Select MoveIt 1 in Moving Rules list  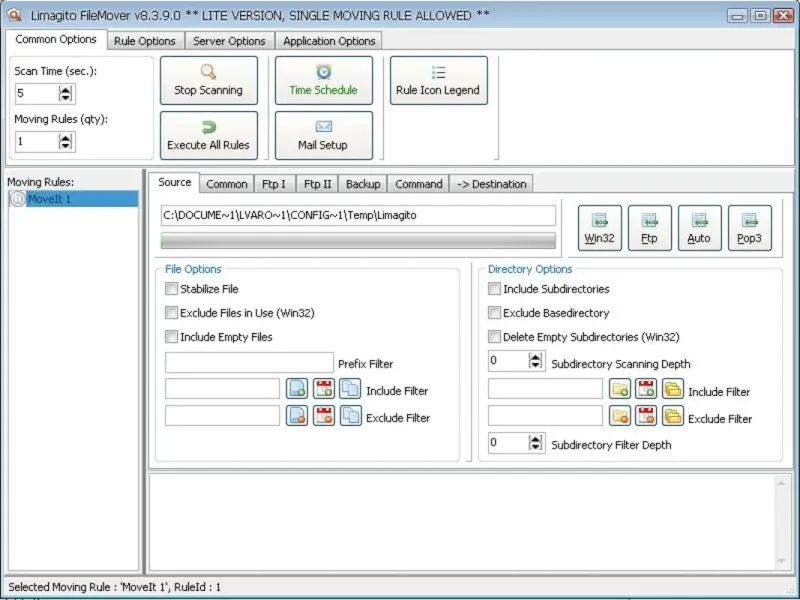(74, 199)
